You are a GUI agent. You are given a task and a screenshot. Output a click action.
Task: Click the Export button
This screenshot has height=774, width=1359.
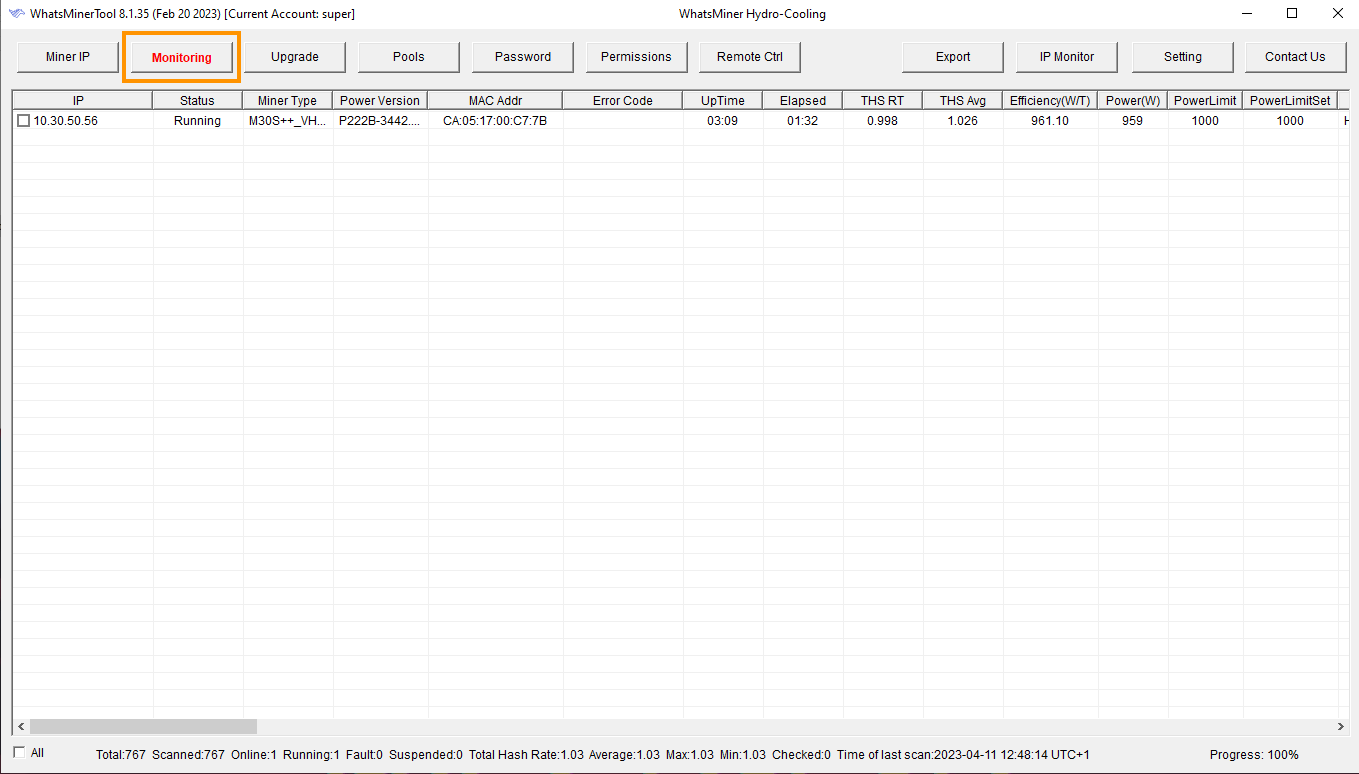click(x=953, y=57)
